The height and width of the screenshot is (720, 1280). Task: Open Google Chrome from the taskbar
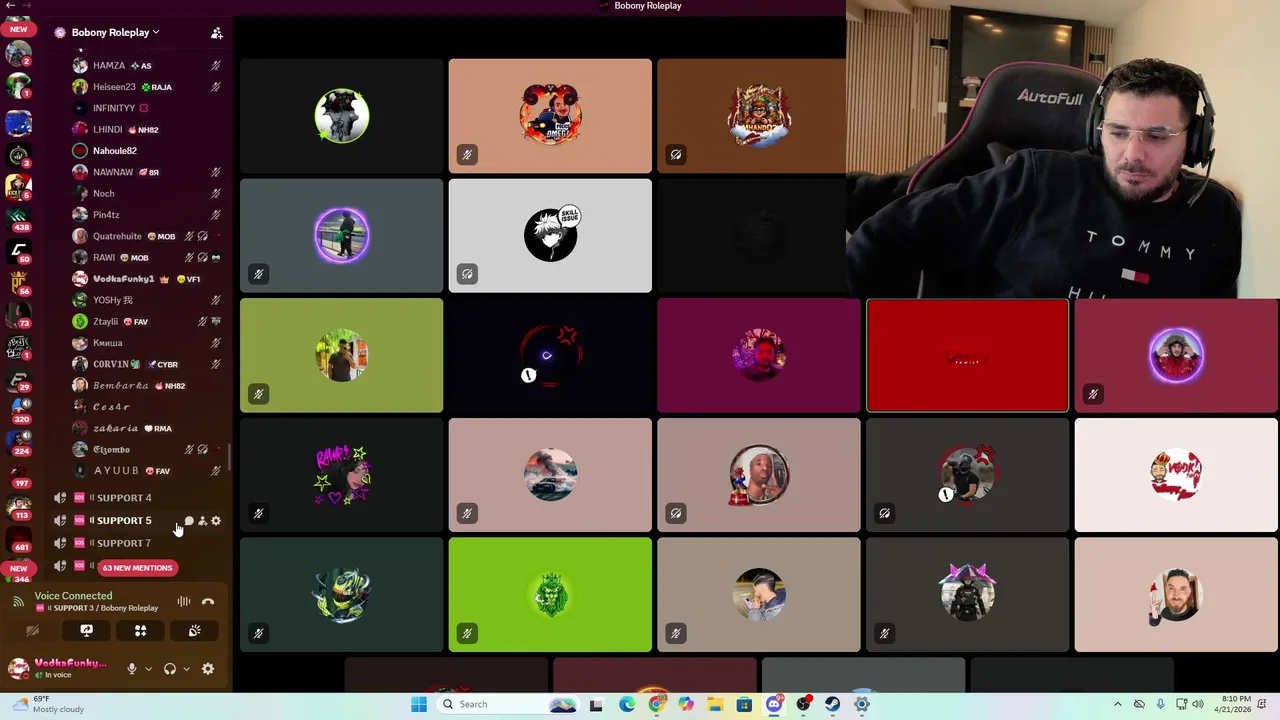656,704
